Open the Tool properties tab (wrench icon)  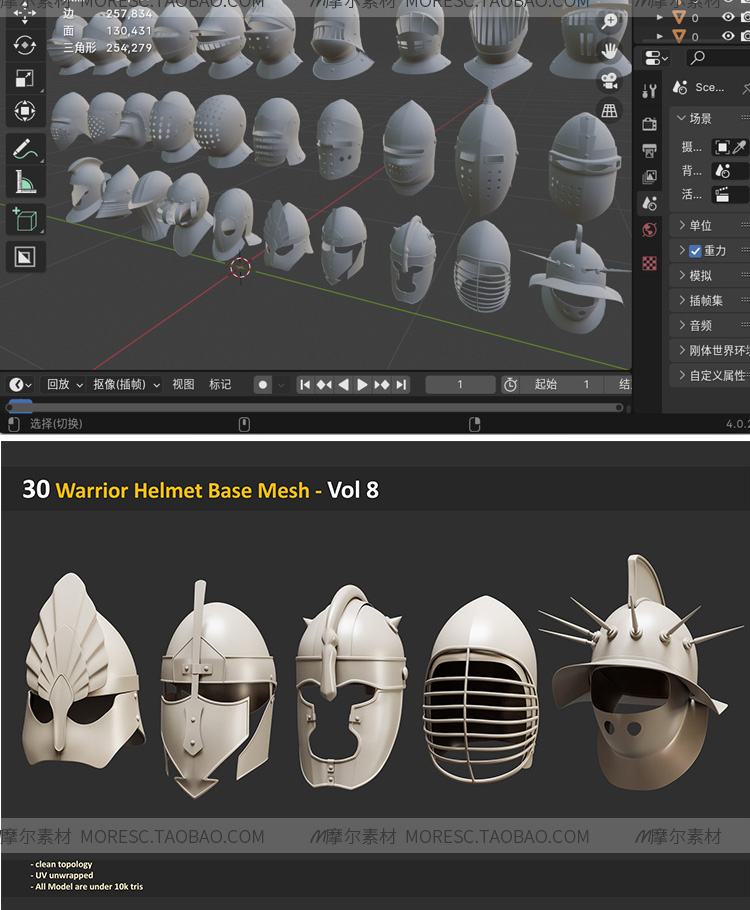[649, 91]
